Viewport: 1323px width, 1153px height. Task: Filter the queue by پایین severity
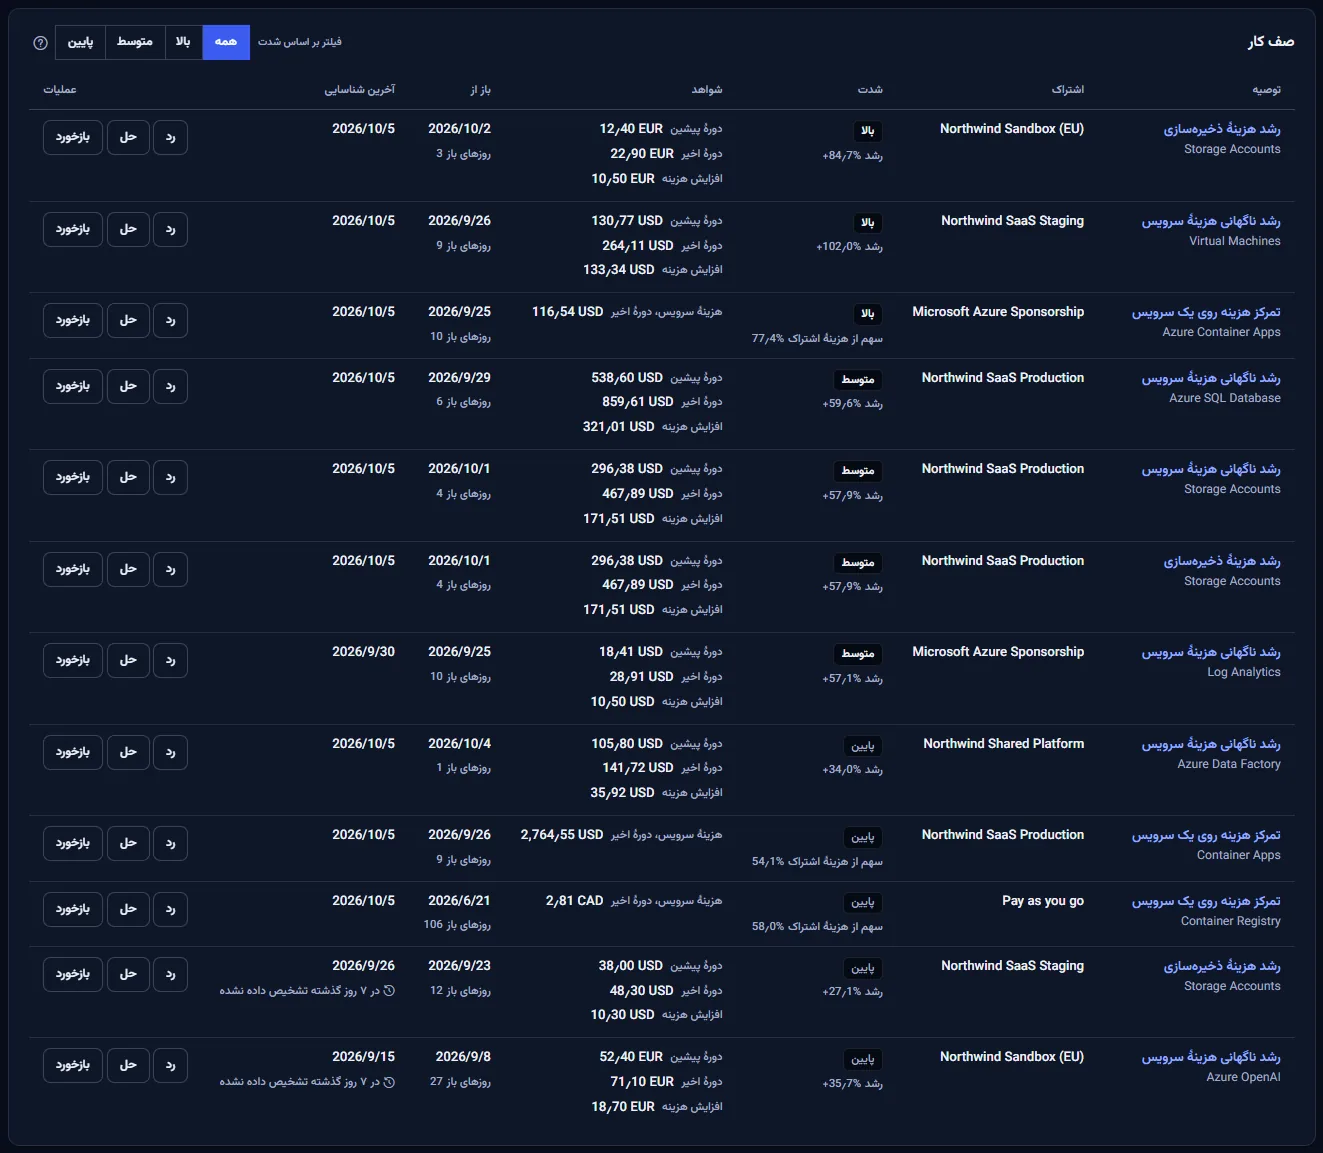[x=80, y=42]
